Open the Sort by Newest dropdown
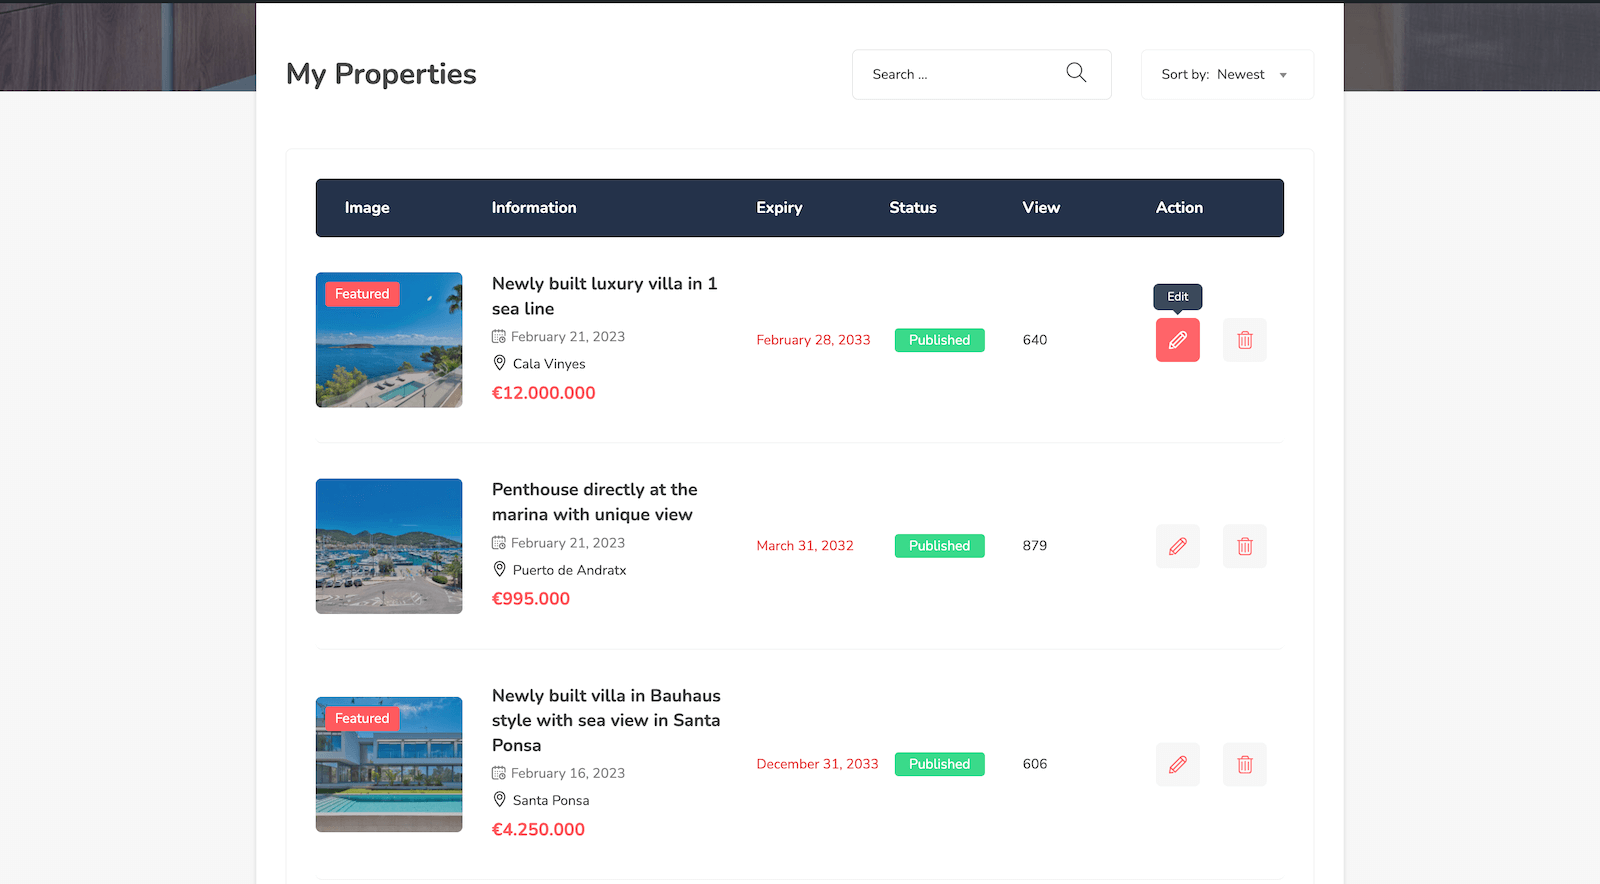1600x884 pixels. 1226,75
